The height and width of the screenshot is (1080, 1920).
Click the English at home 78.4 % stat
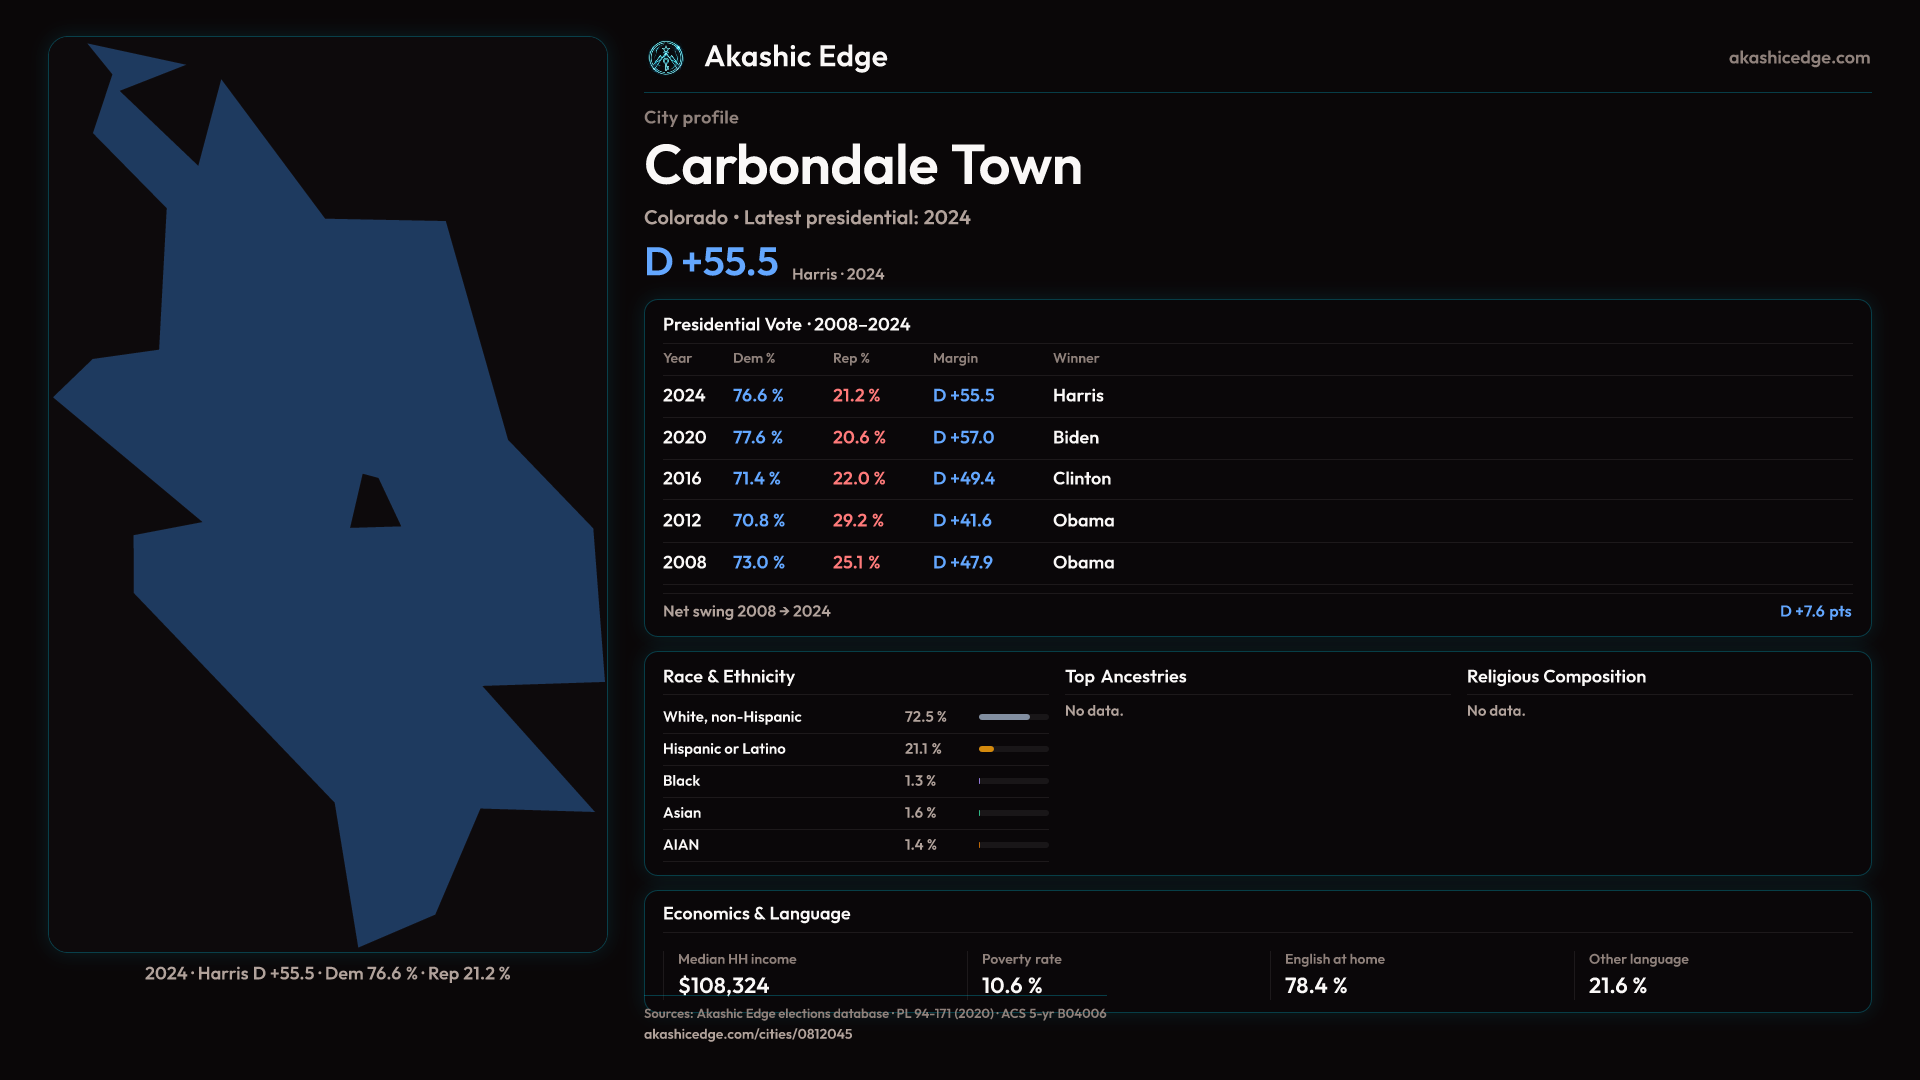(1315, 985)
